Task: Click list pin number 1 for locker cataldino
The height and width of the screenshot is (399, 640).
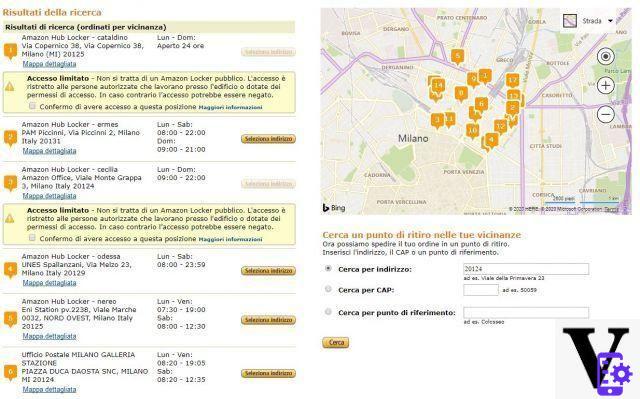Action: point(10,51)
